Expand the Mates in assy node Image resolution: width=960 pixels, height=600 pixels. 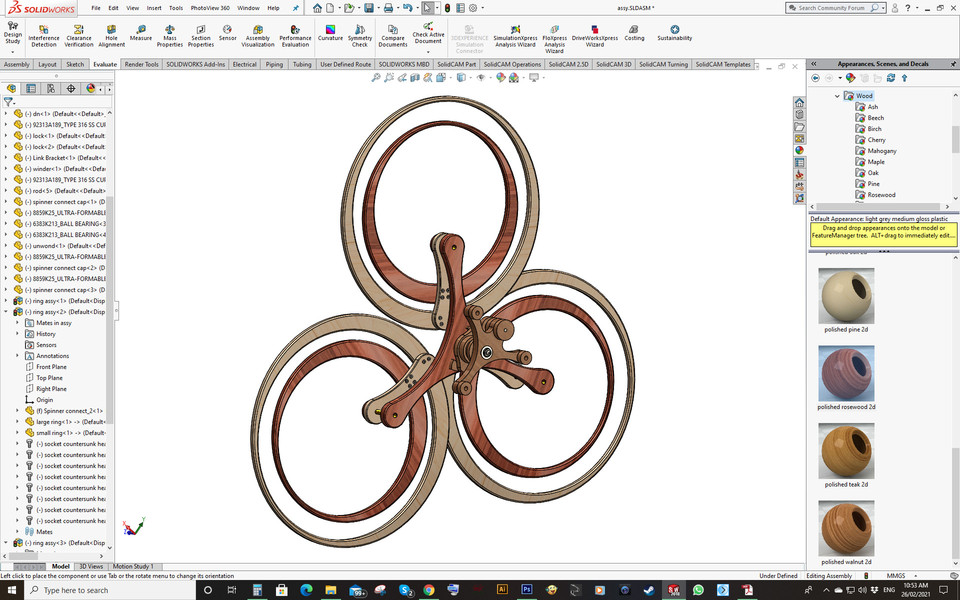click(15, 322)
